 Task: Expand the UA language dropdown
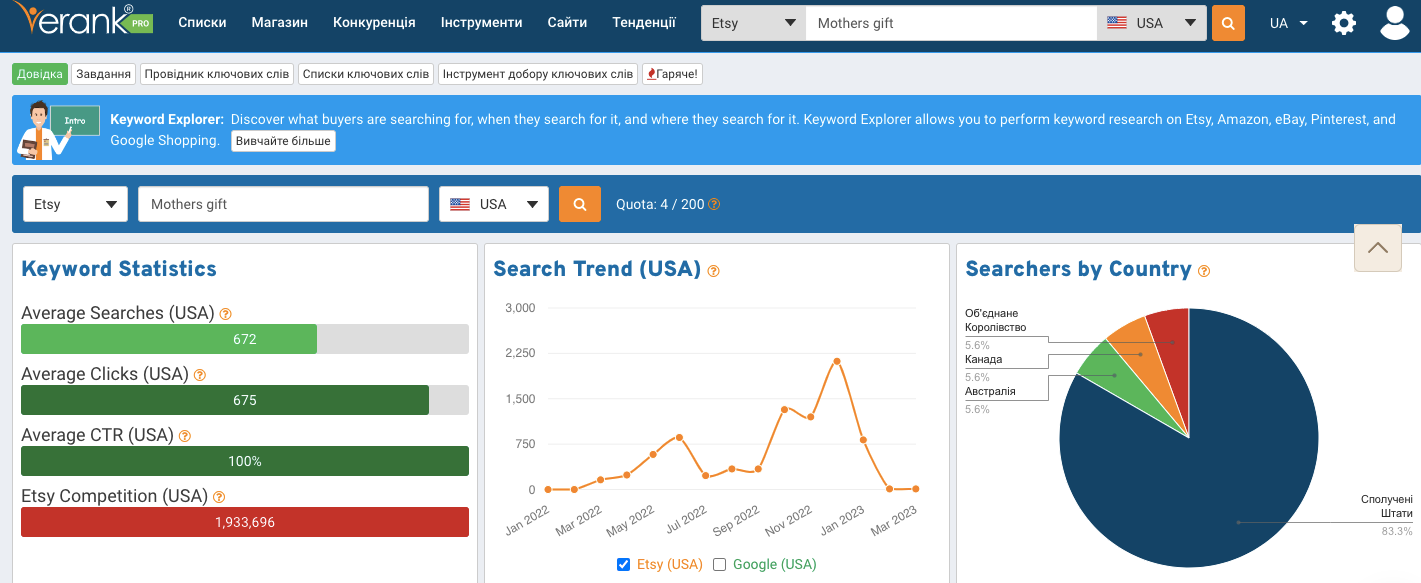pyautogui.click(x=1289, y=23)
